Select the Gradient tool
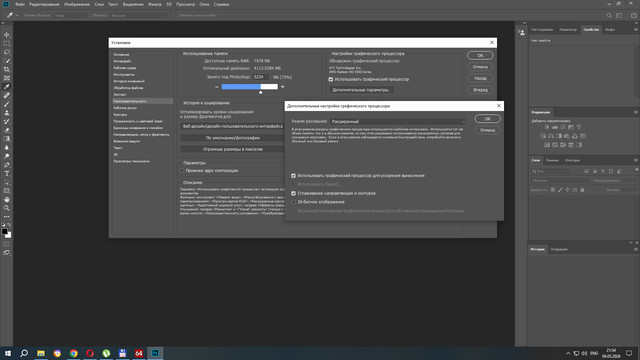Viewport: 640px width, 360px height. coord(7,139)
